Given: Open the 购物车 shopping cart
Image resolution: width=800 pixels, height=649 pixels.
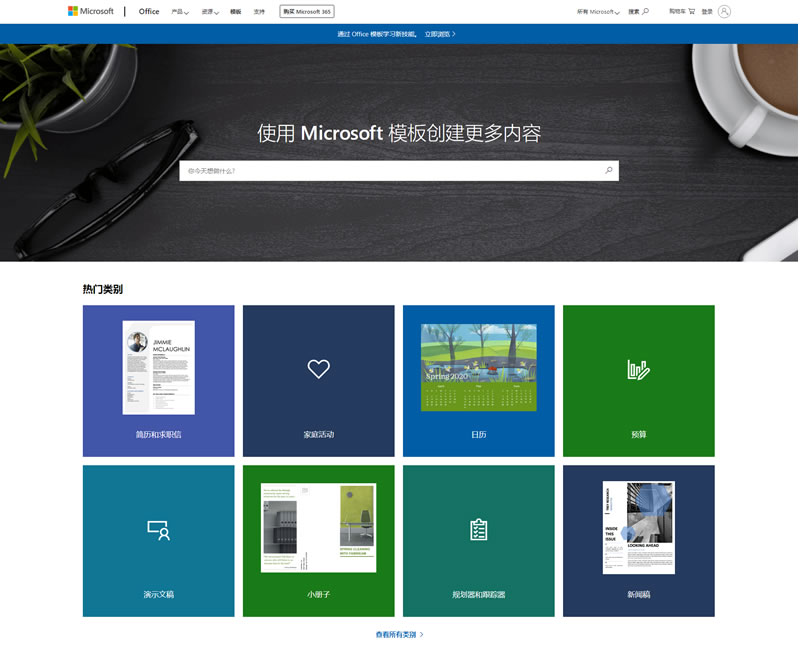Looking at the screenshot, I should (682, 11).
